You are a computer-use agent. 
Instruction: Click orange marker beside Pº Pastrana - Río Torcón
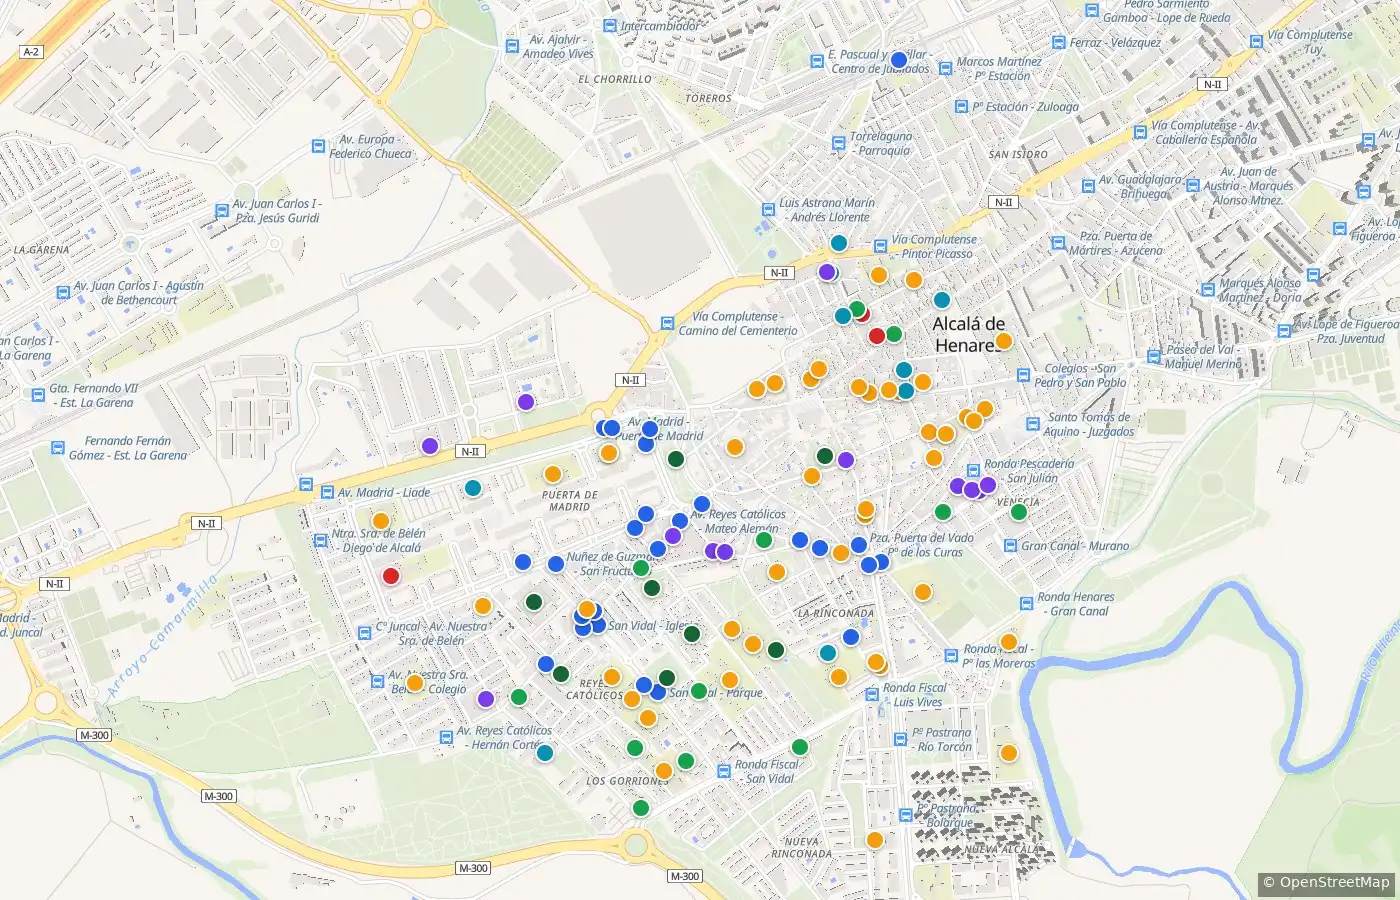(1008, 753)
